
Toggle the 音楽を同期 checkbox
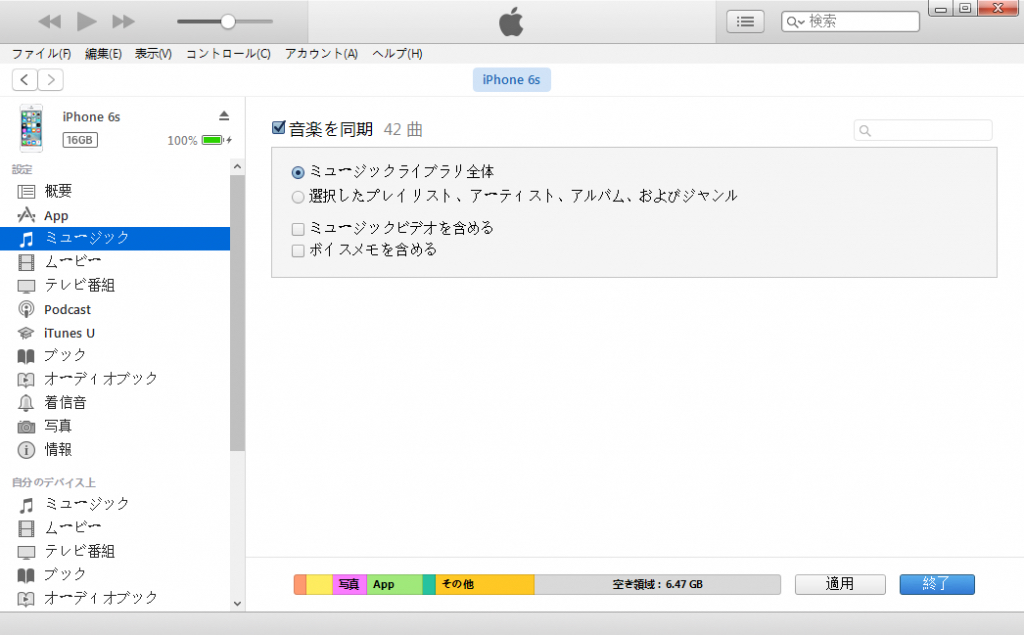pyautogui.click(x=279, y=127)
